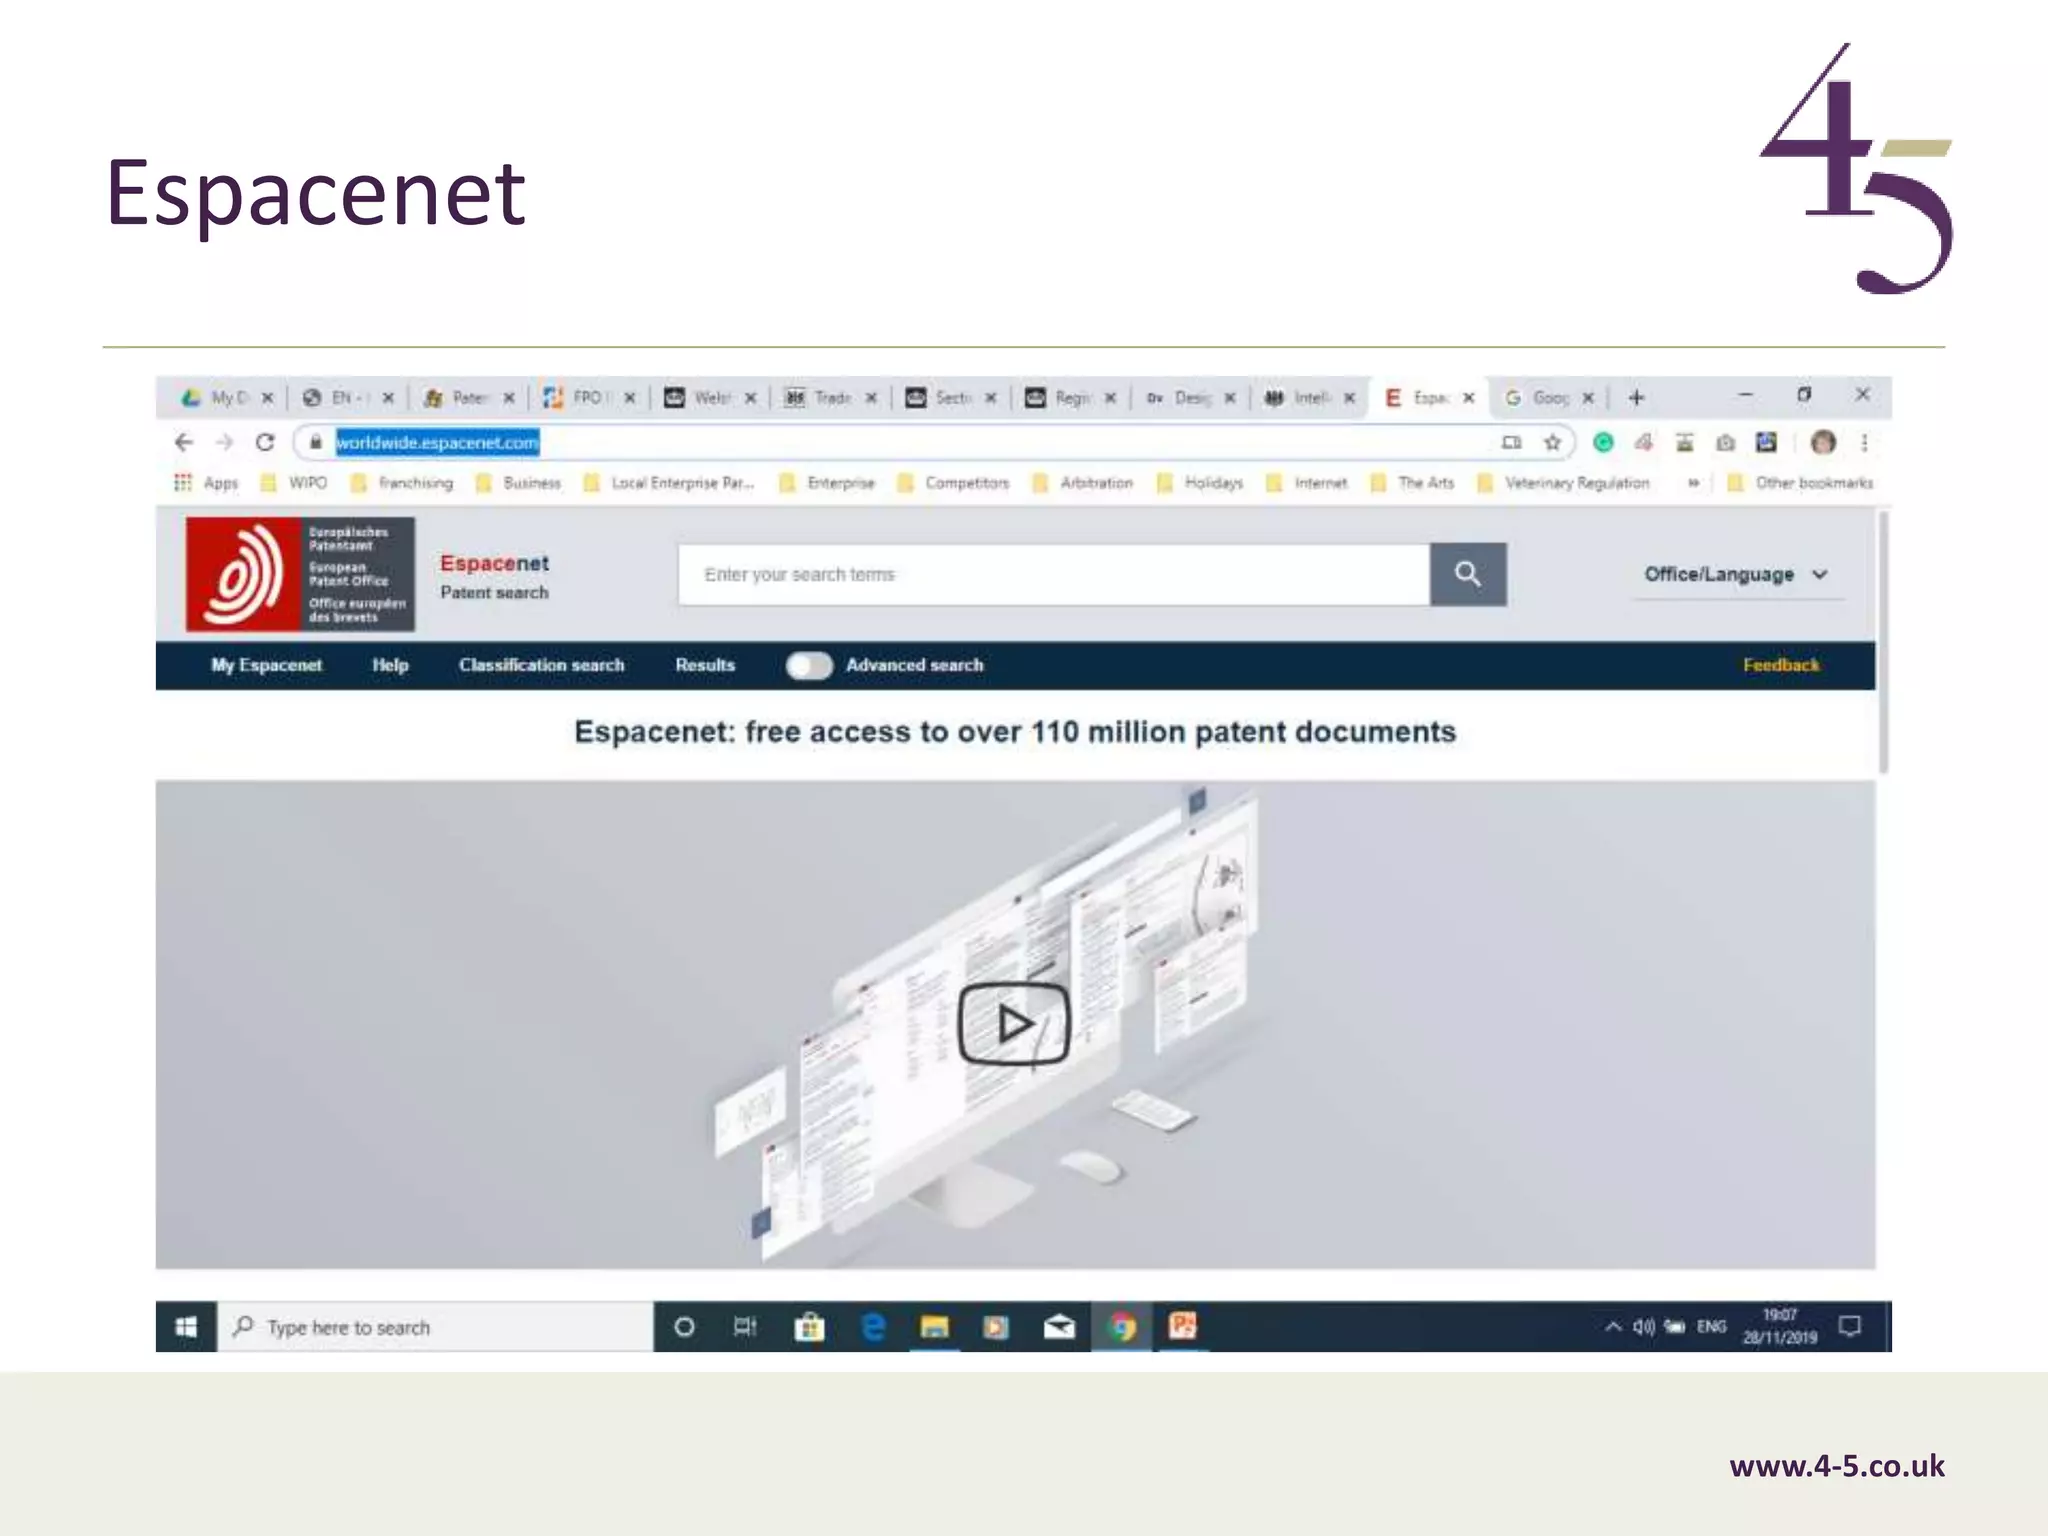Expand the Office/Language dropdown
This screenshot has width=2048, height=1536.
[1738, 574]
